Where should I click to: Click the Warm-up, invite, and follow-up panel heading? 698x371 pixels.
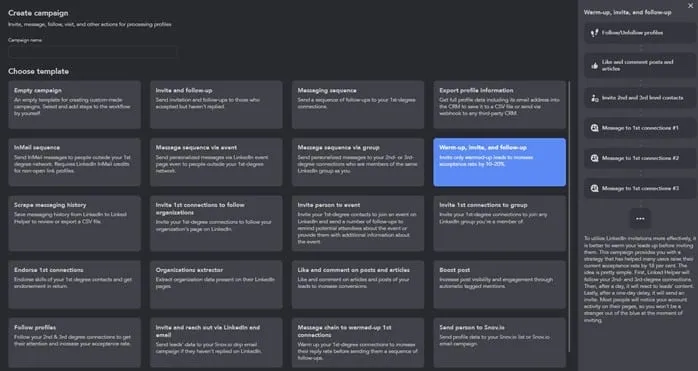pos(628,12)
